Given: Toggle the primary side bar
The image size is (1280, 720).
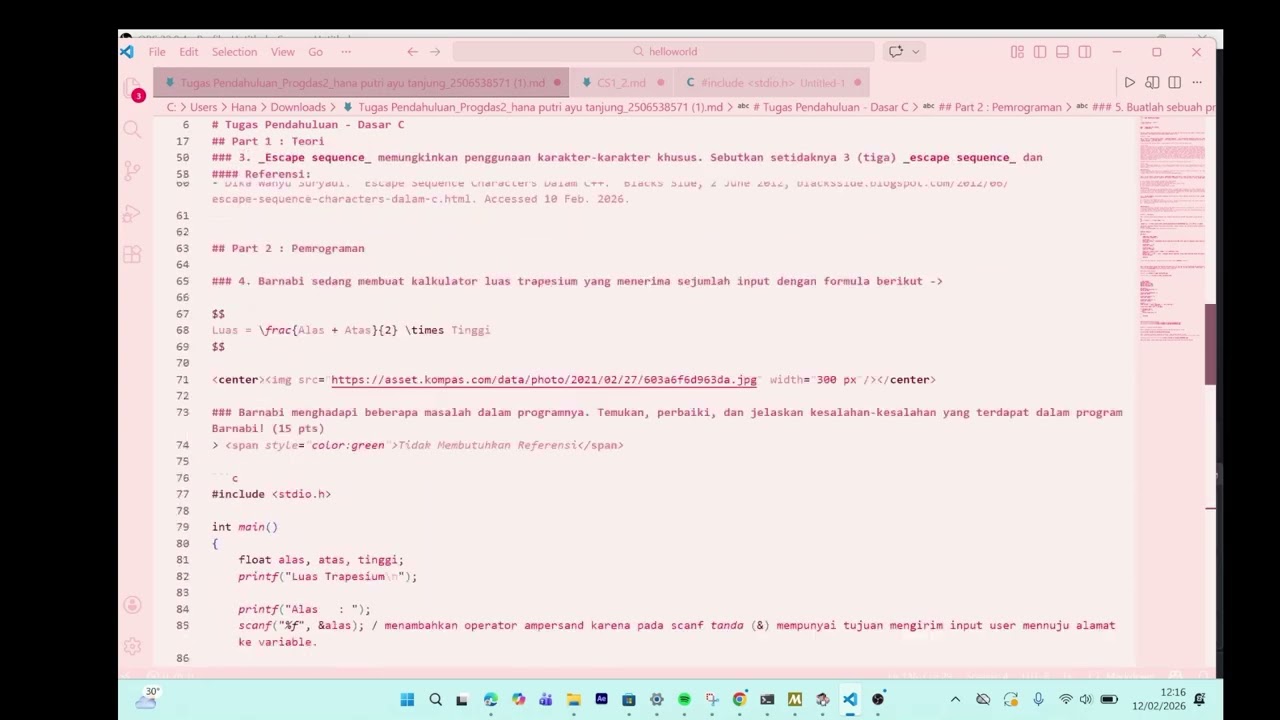Looking at the screenshot, I should (x=1040, y=52).
